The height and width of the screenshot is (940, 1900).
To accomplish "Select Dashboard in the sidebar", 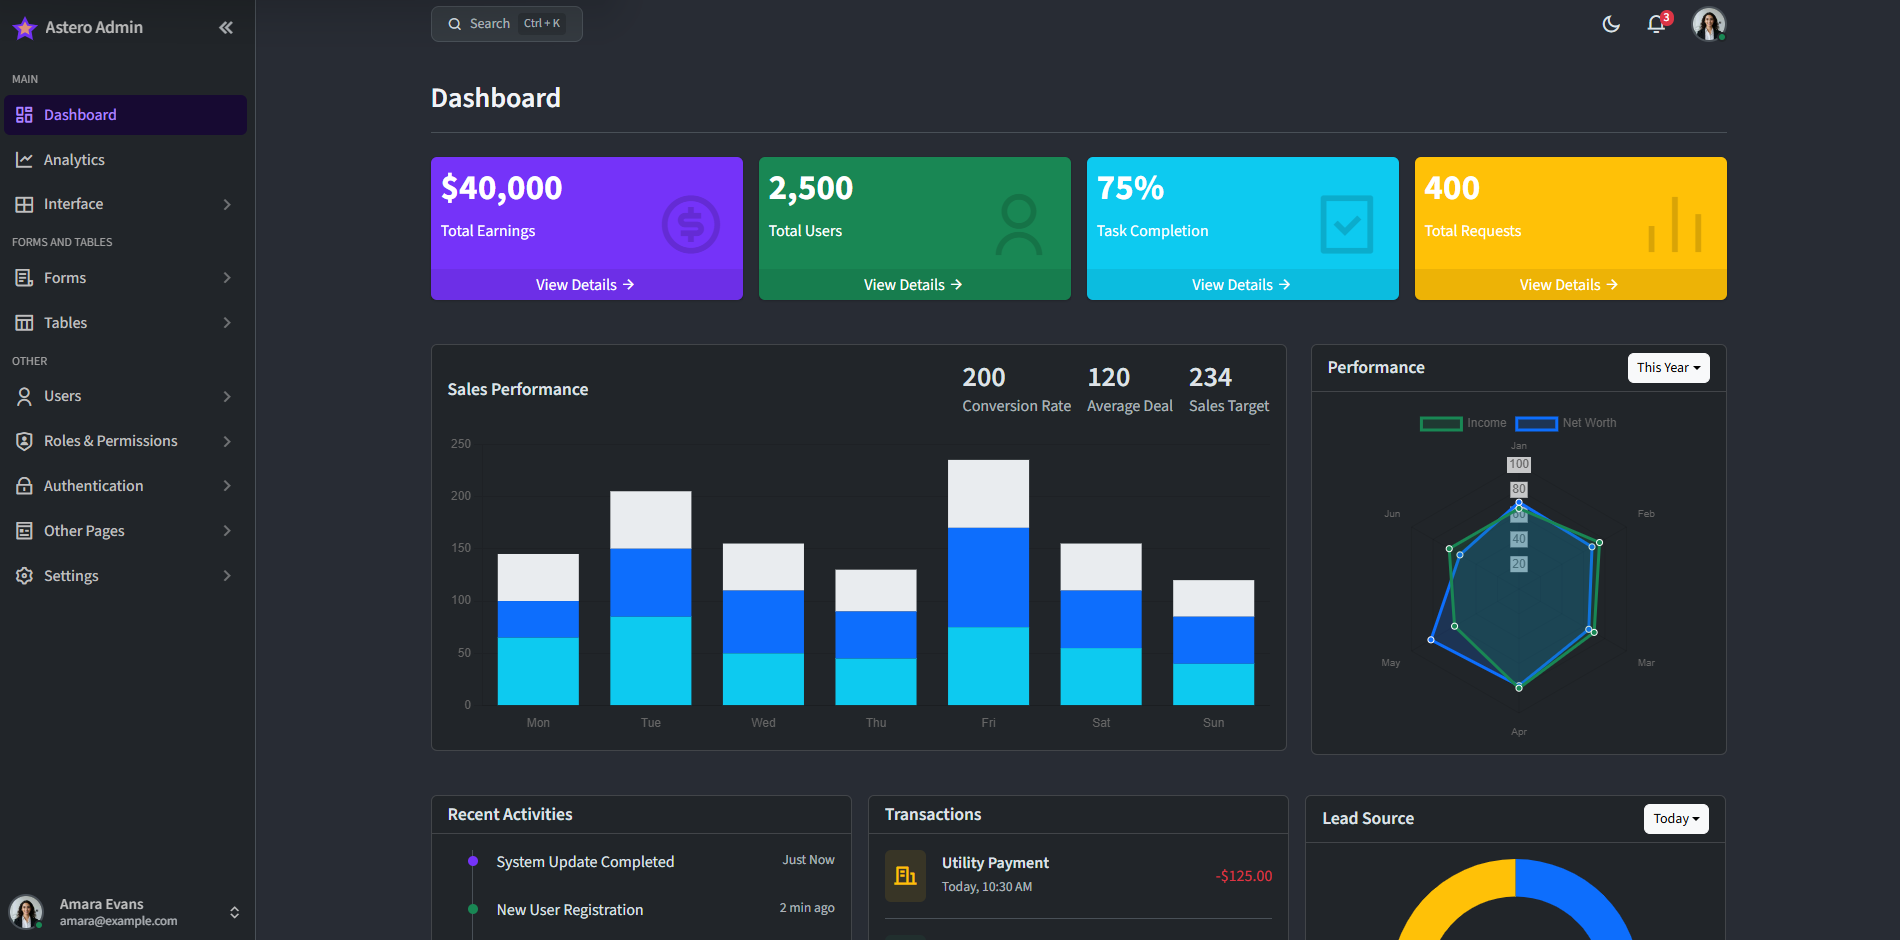I will [x=80, y=115].
